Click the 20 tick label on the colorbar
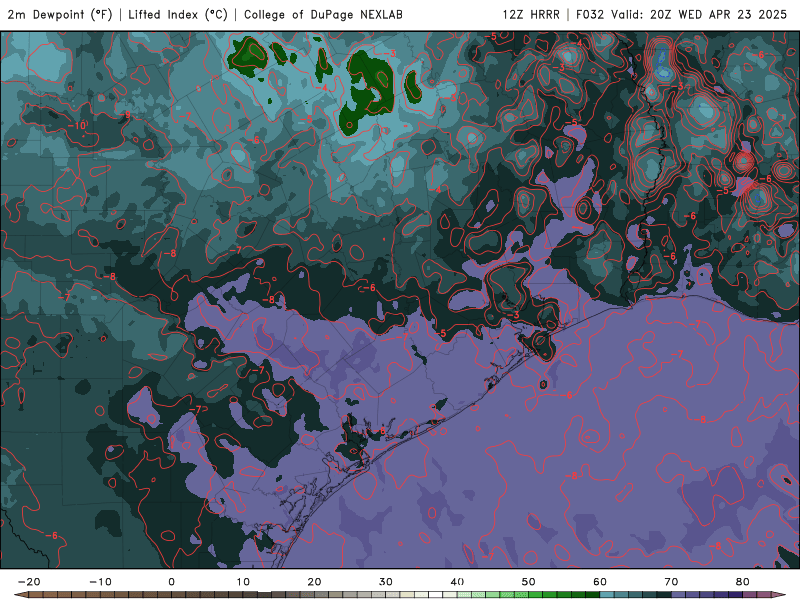The width and height of the screenshot is (800, 600). [314, 582]
